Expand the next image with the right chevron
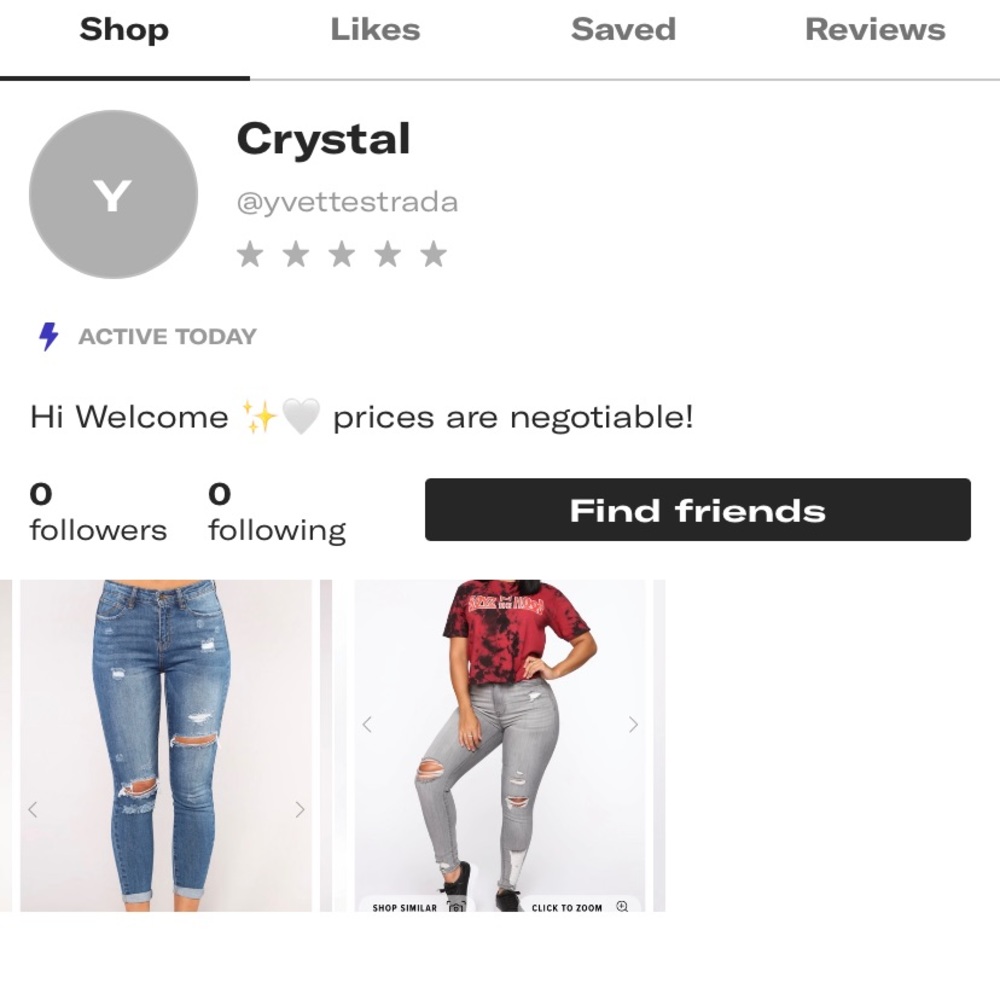This screenshot has width=1000, height=1000. (633, 723)
